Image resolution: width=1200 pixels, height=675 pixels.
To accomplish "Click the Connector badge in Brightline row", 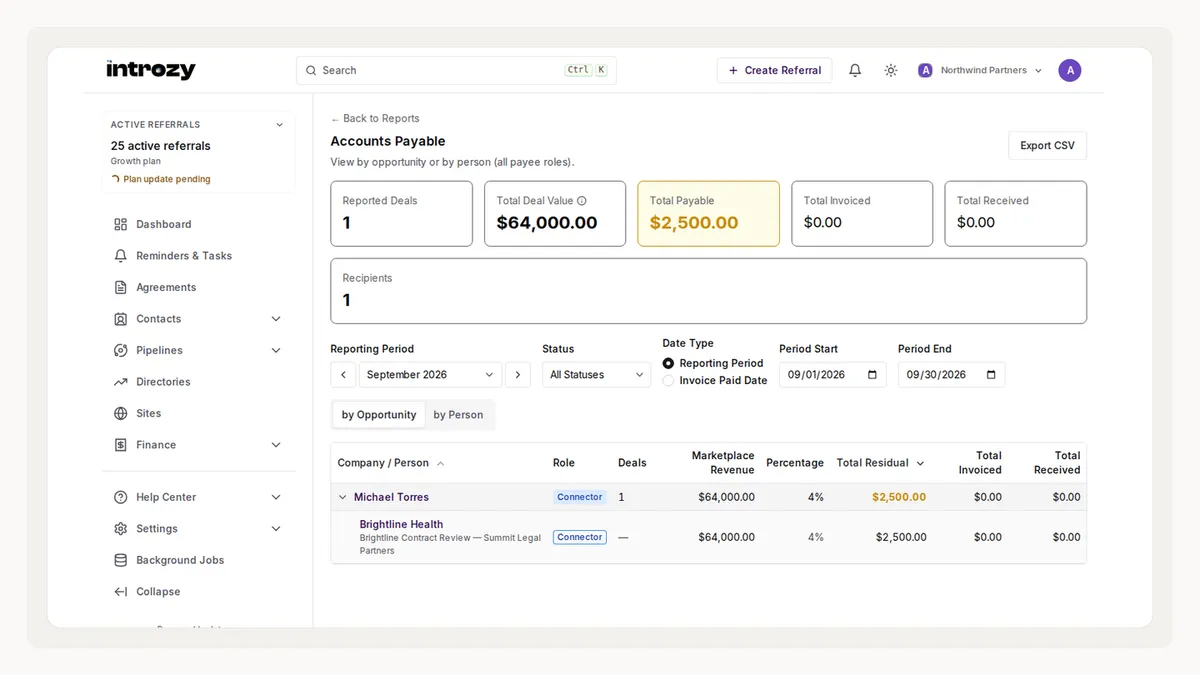I will pyautogui.click(x=580, y=537).
